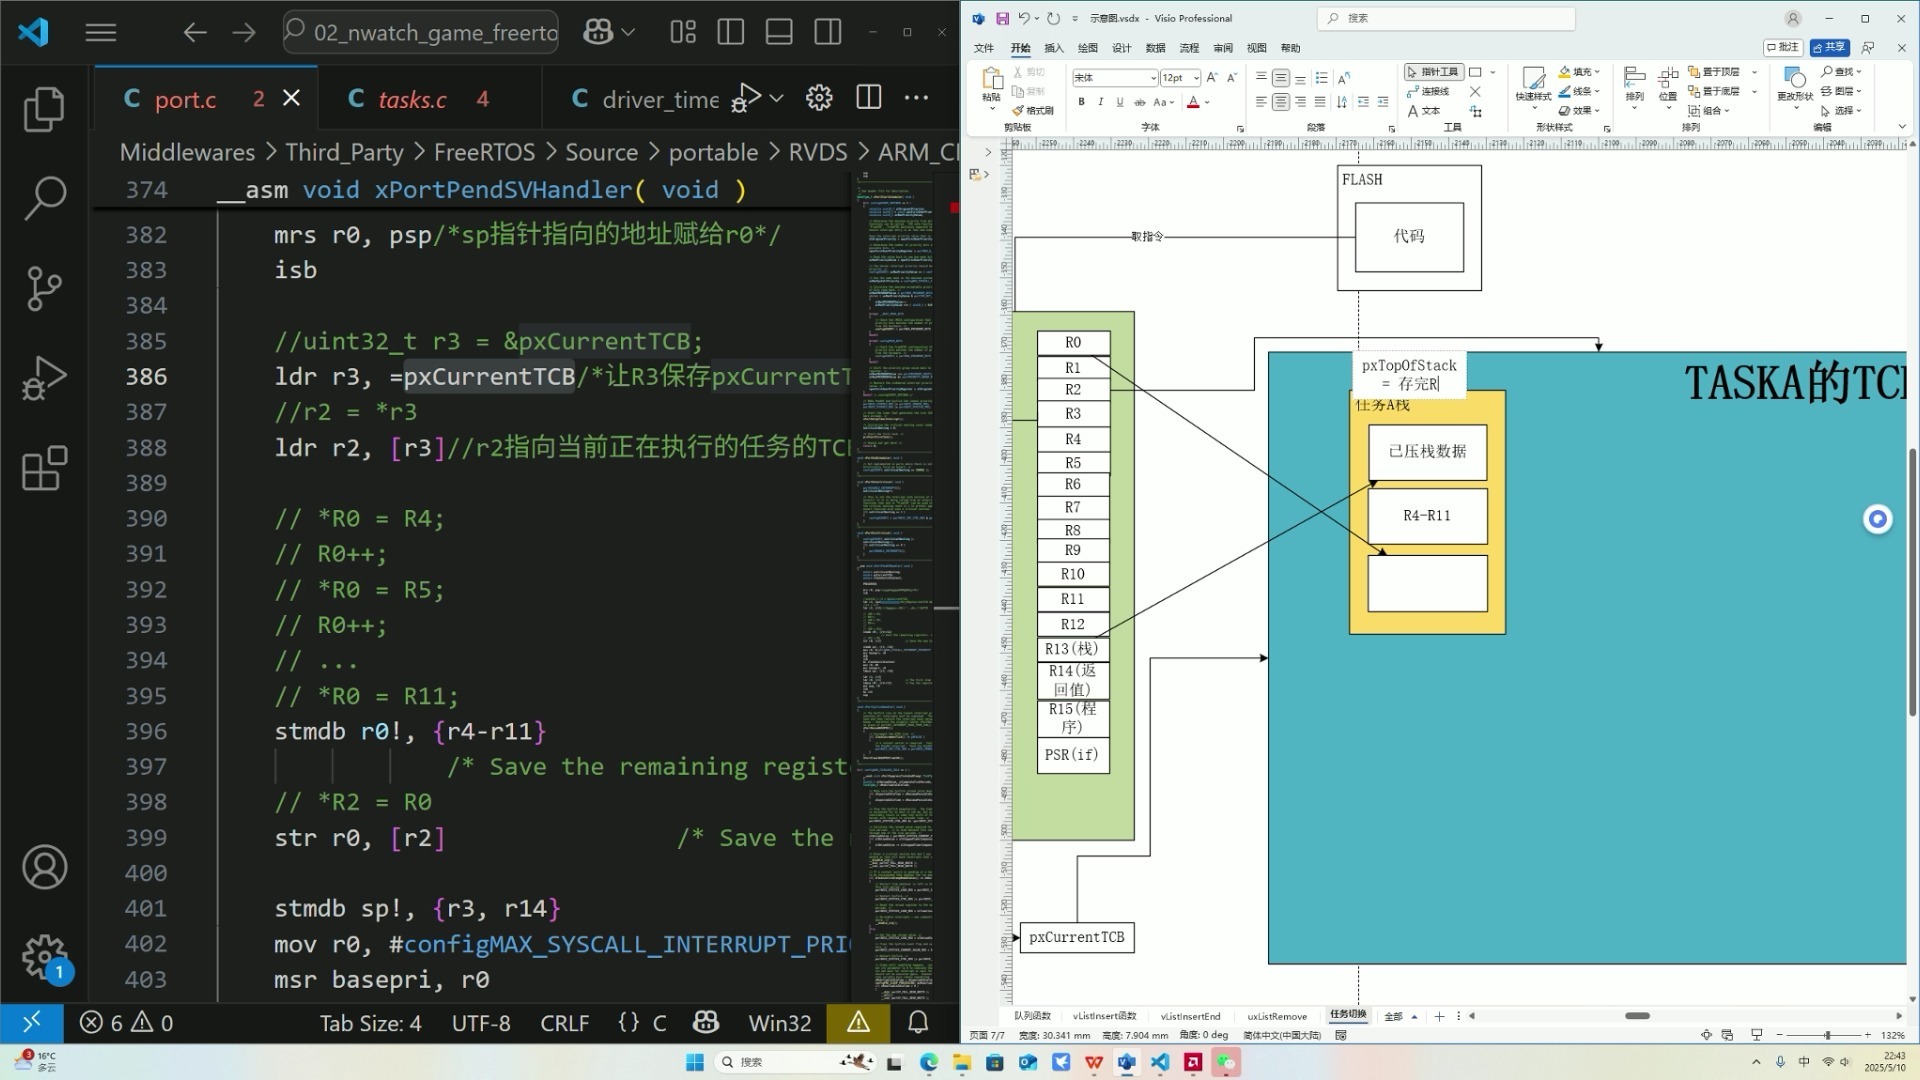Open the VS Code hamburger menu

click(x=100, y=32)
